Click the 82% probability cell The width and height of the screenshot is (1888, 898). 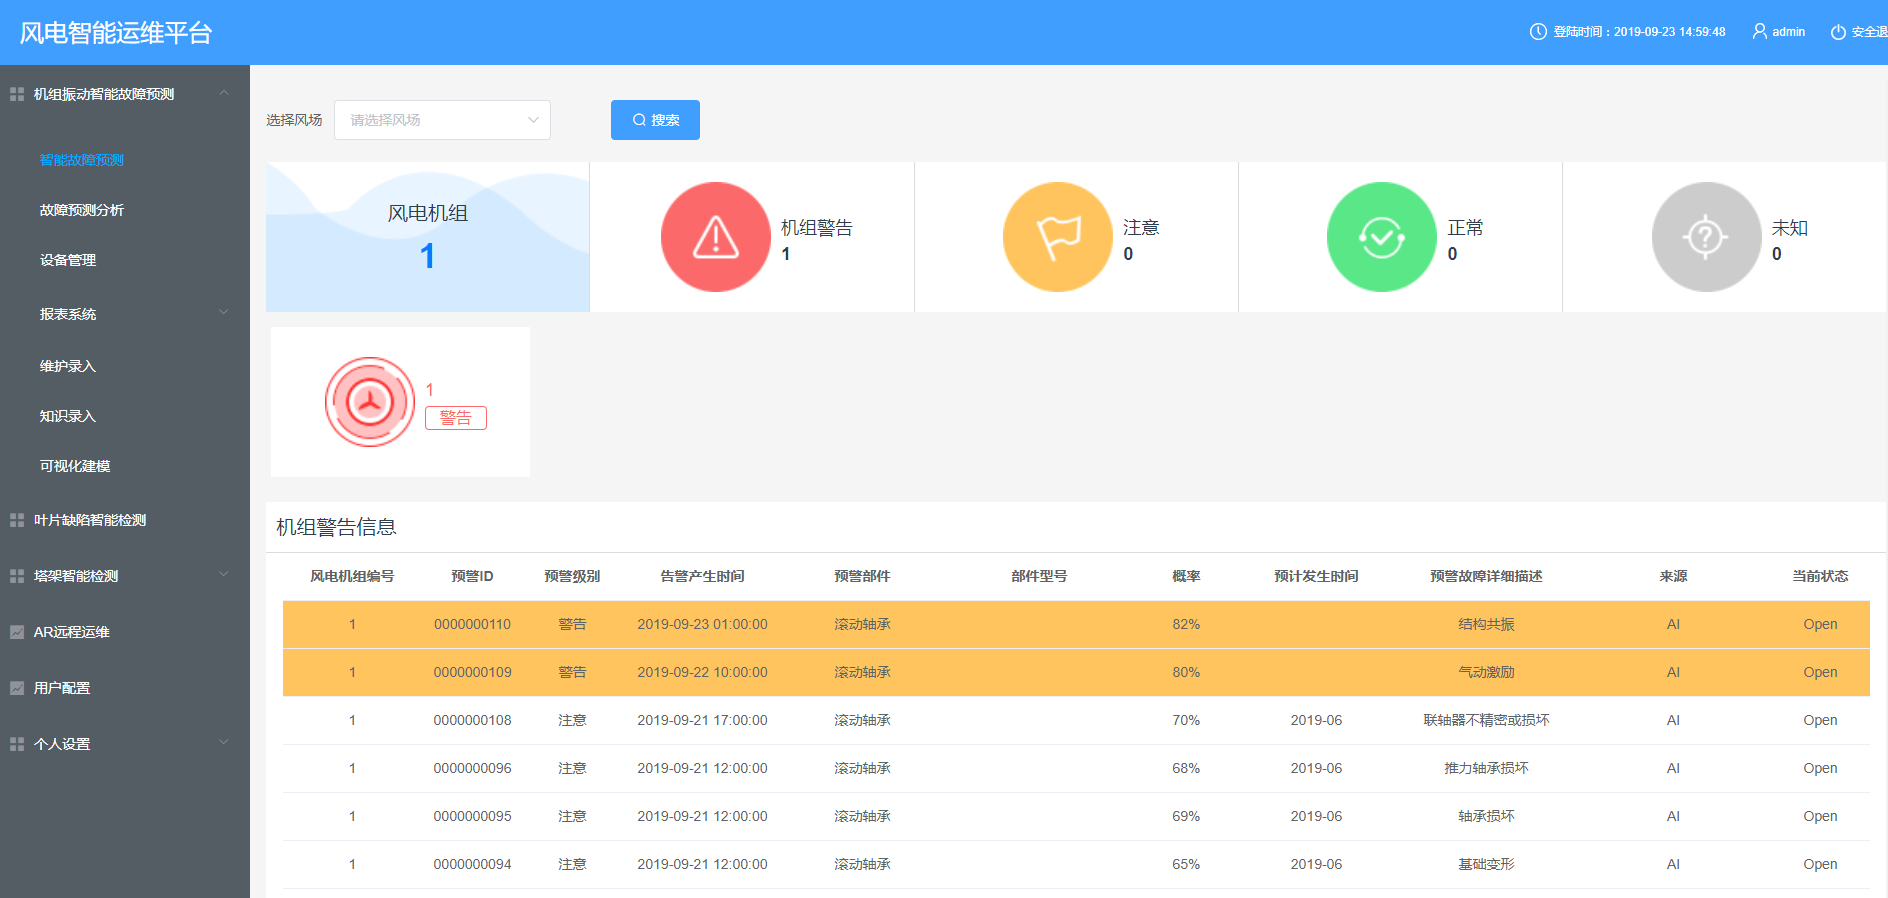click(1186, 624)
